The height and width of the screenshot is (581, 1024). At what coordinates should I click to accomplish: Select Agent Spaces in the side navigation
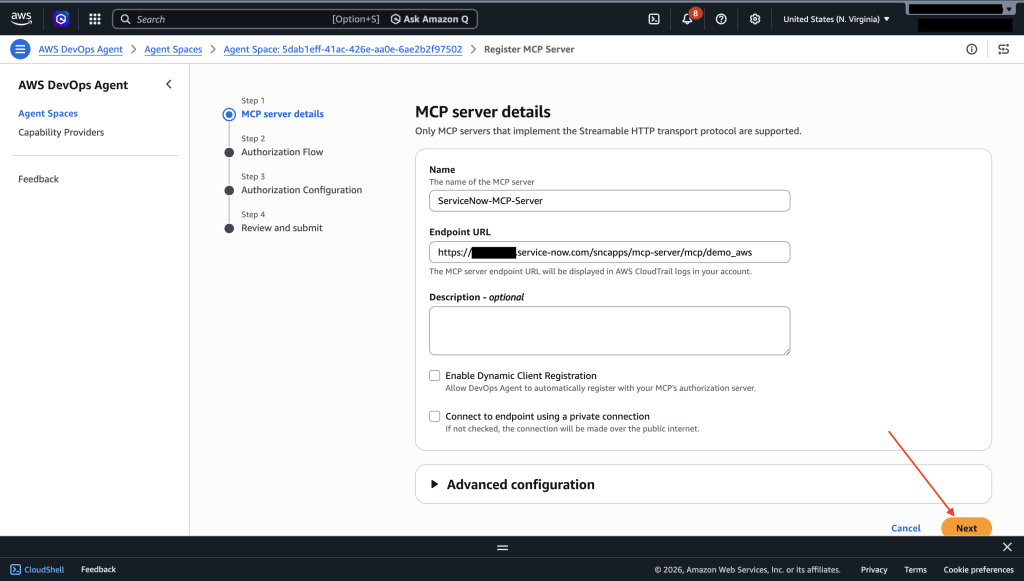(x=48, y=113)
